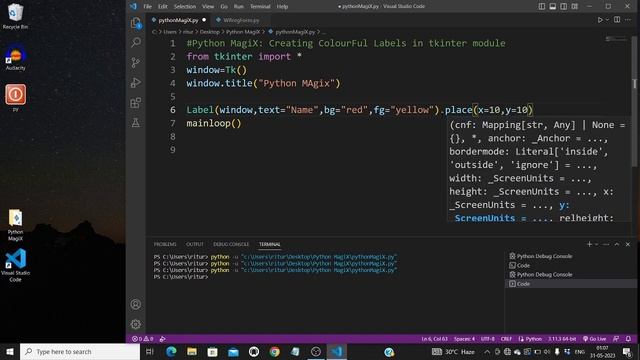Switch to the pythonMagiX.py editor tab
The width and height of the screenshot is (640, 360).
coord(179,20)
